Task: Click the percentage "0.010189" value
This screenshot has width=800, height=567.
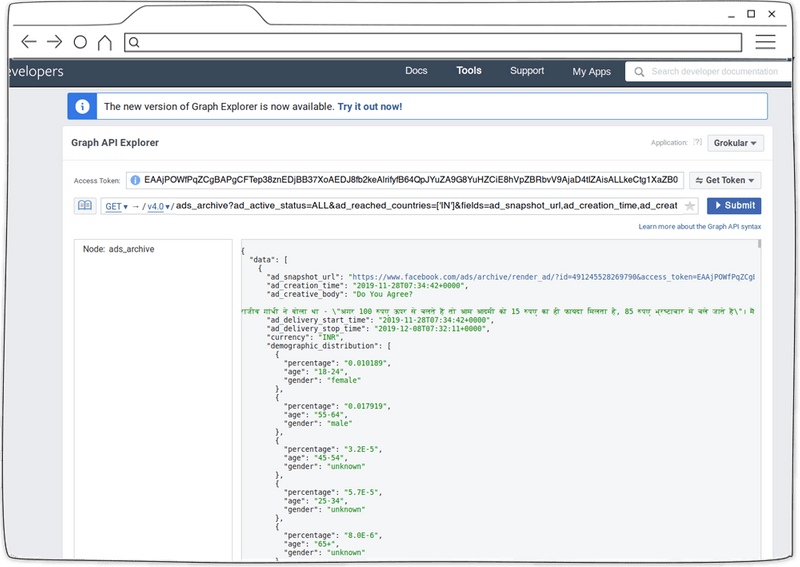Action: tap(366, 363)
